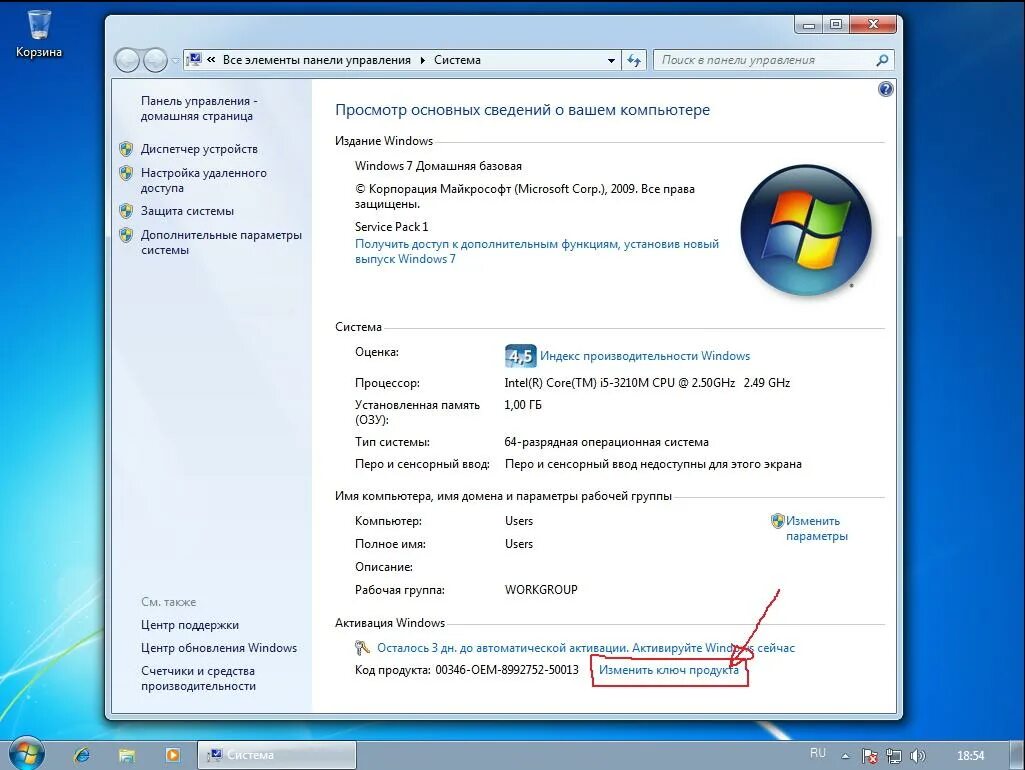This screenshot has height=770, width=1025.
Task: Select the WORKGROUP value
Action: coord(541,590)
